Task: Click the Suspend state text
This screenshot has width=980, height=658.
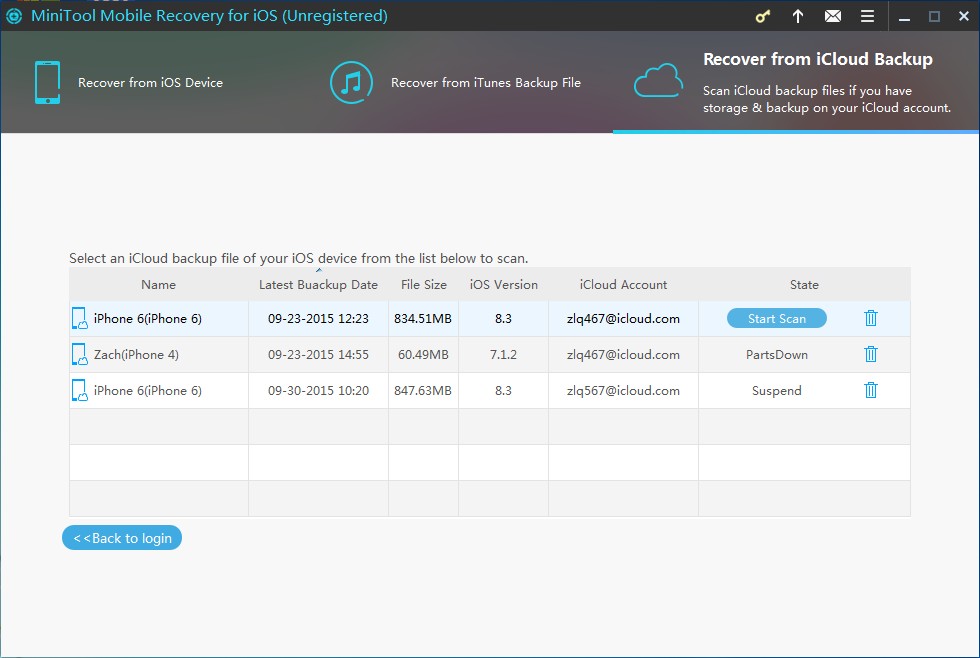Action: 776,391
